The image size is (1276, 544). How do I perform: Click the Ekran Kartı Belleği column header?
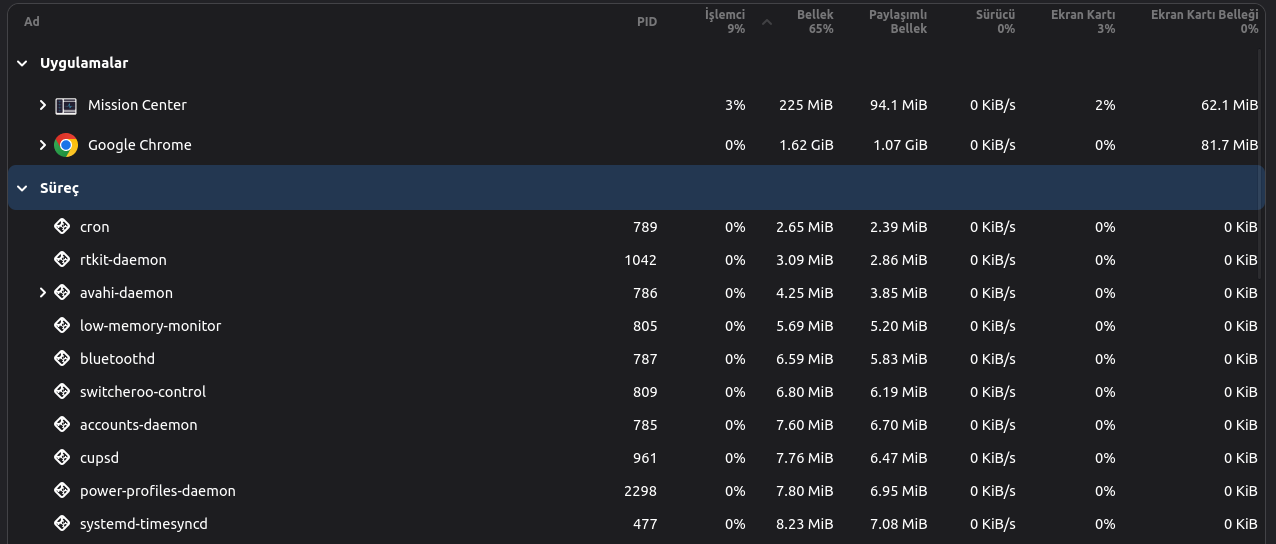click(1204, 22)
